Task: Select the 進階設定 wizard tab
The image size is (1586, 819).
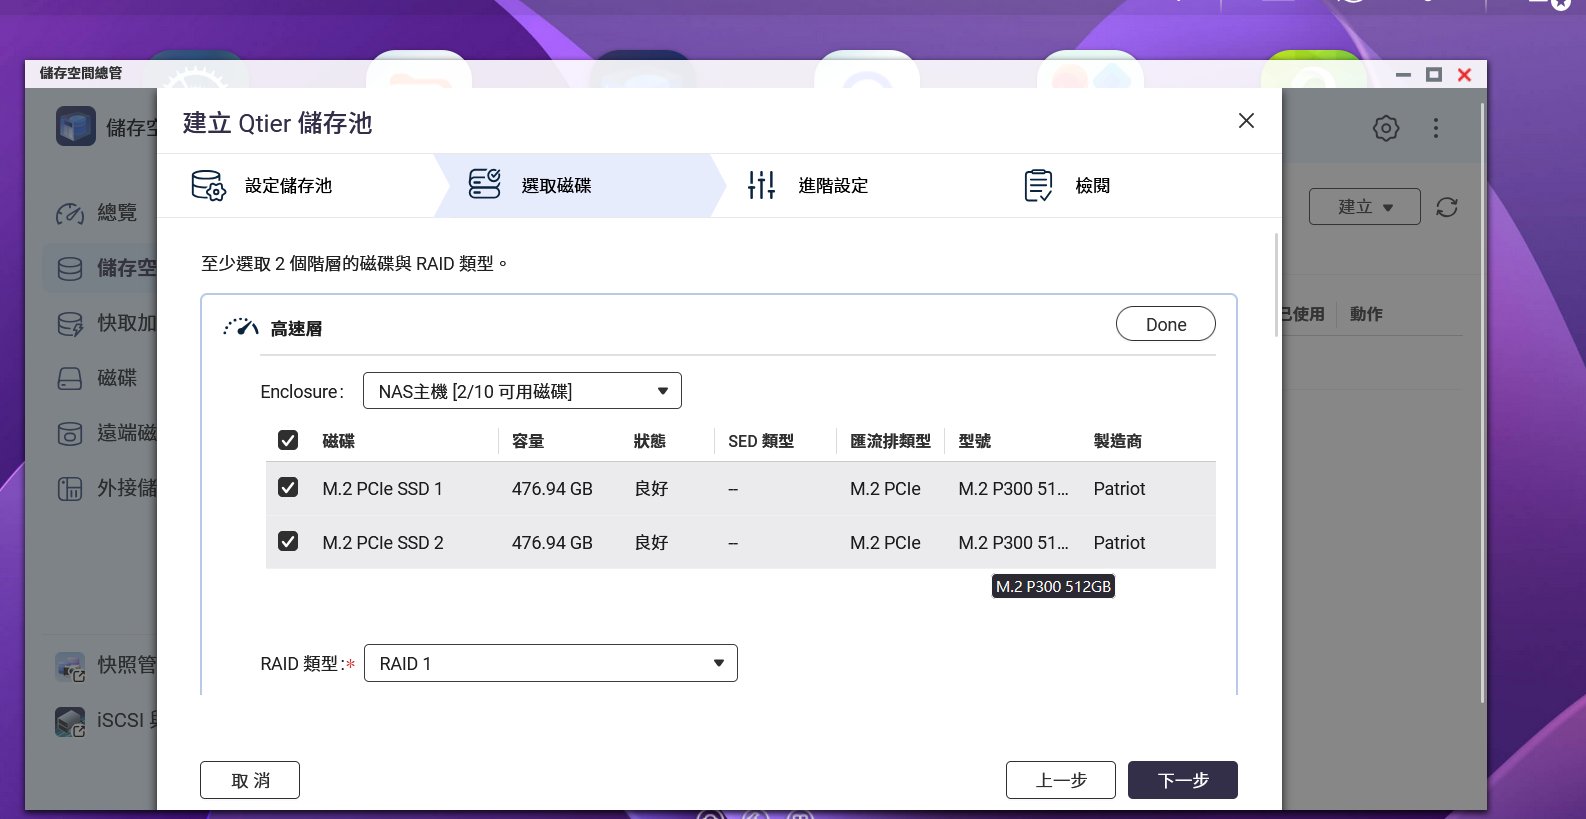Action: pos(832,186)
